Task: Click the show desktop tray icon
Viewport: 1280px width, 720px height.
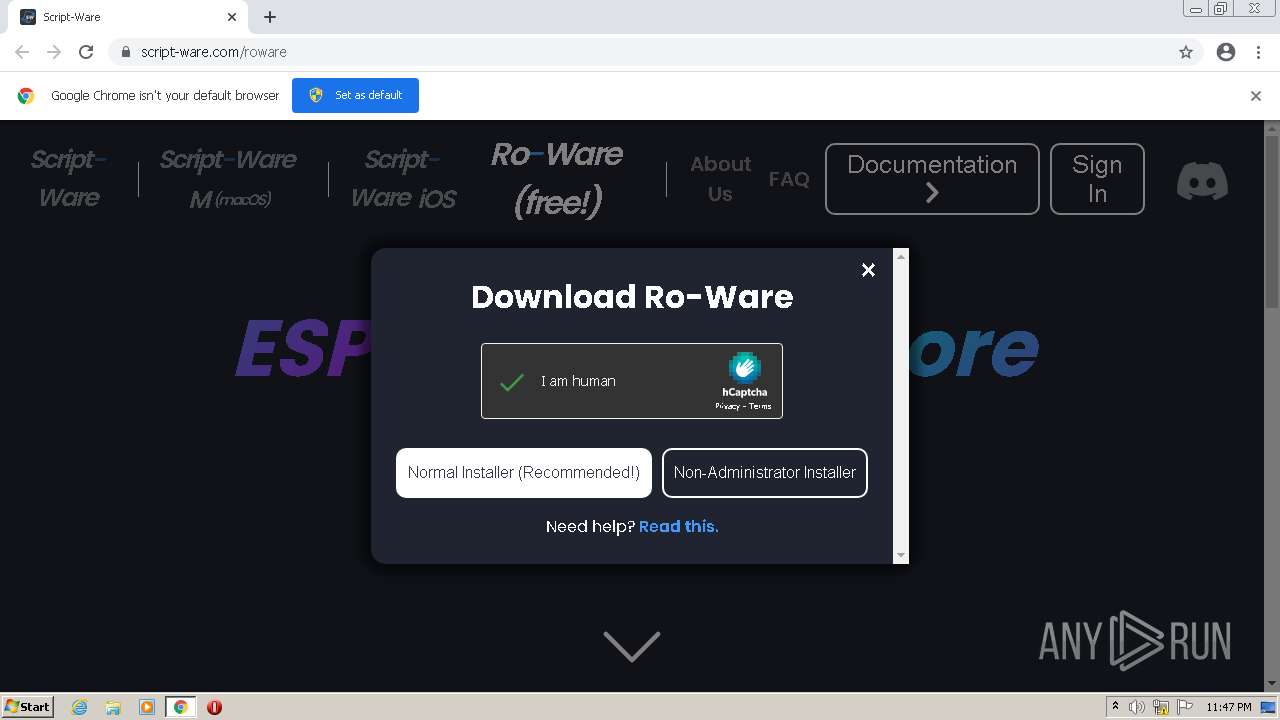Action: click(1268, 707)
